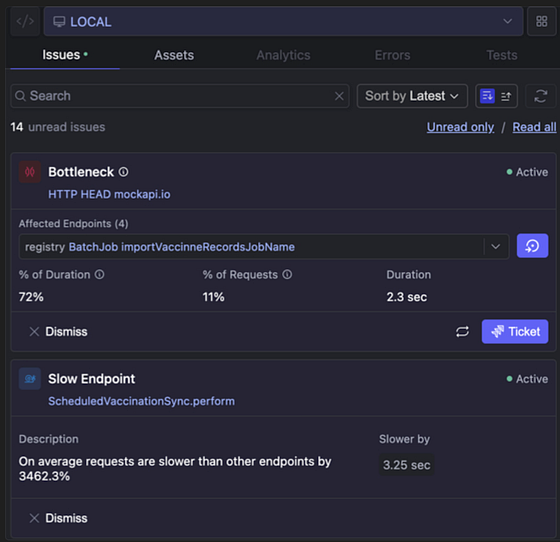
Task: Click the endpoint history trace button
Action: (532, 246)
